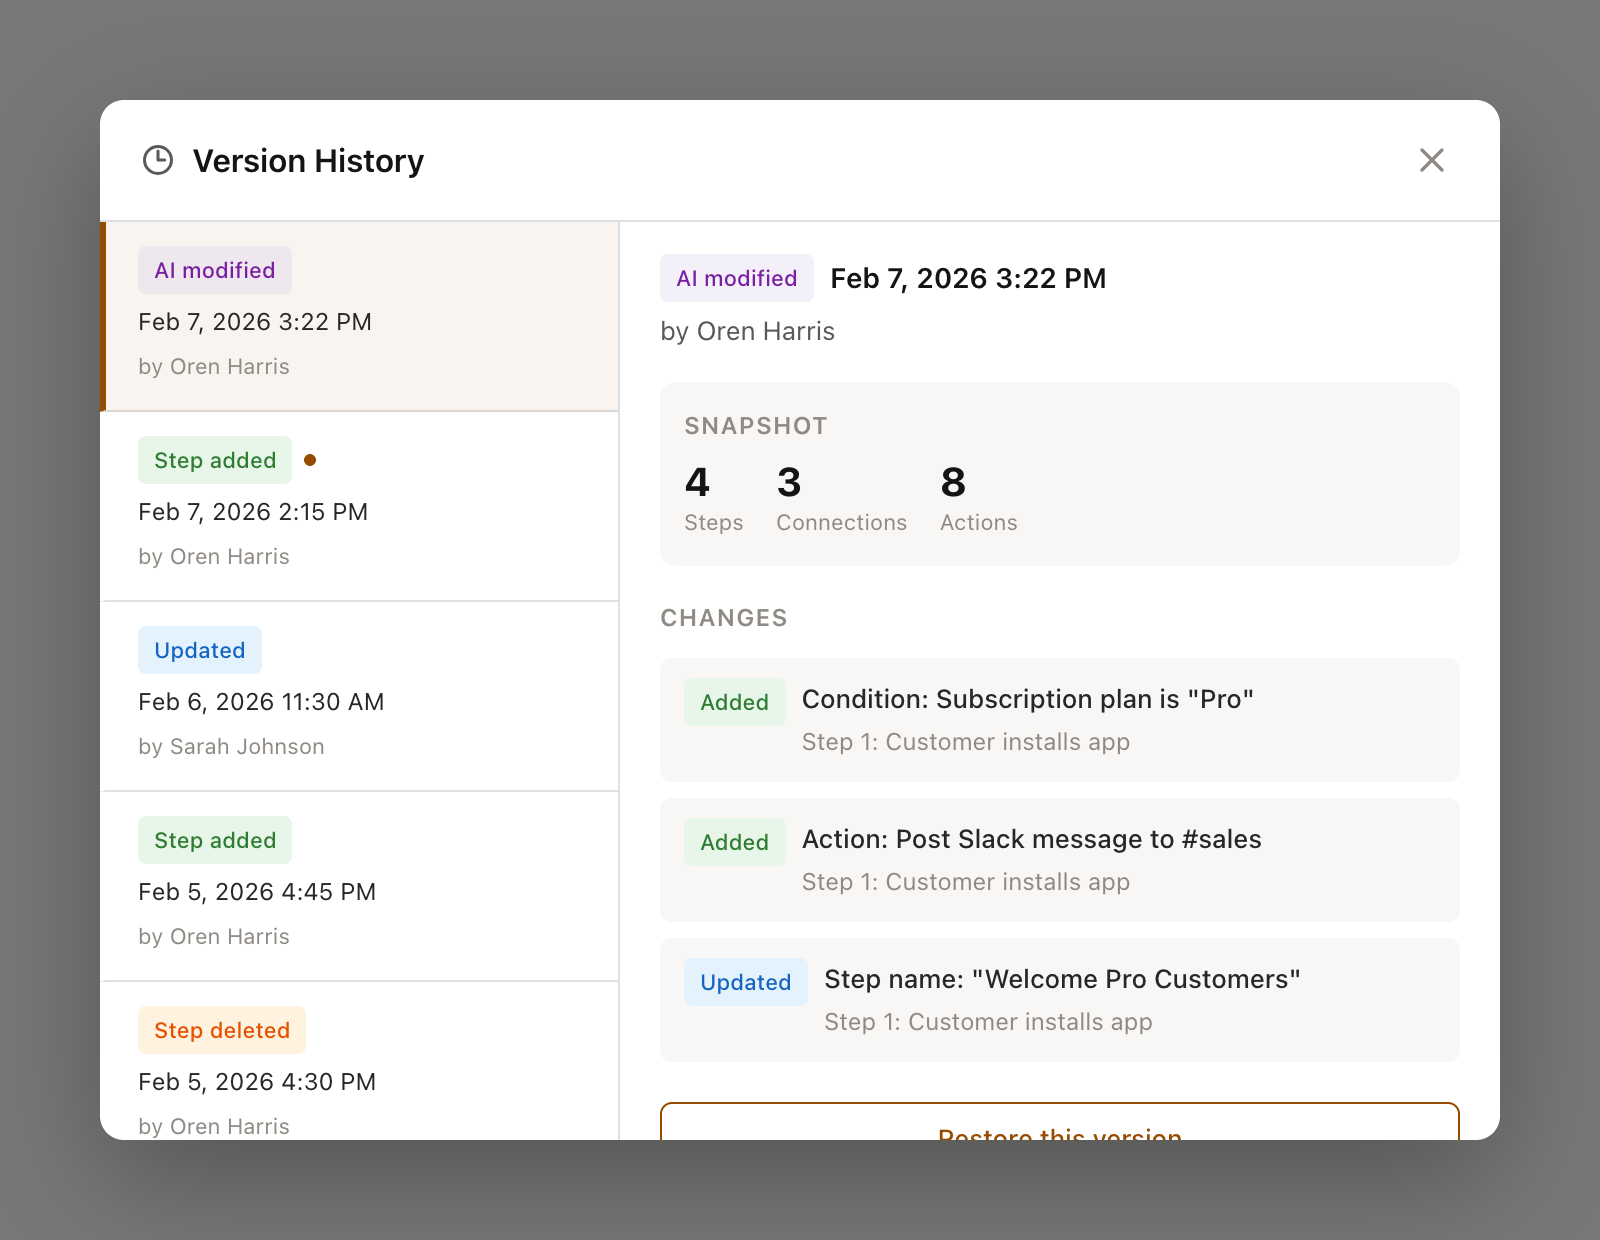Expand the Welcome Pro Customers change card
The width and height of the screenshot is (1600, 1240).
click(x=1059, y=1000)
